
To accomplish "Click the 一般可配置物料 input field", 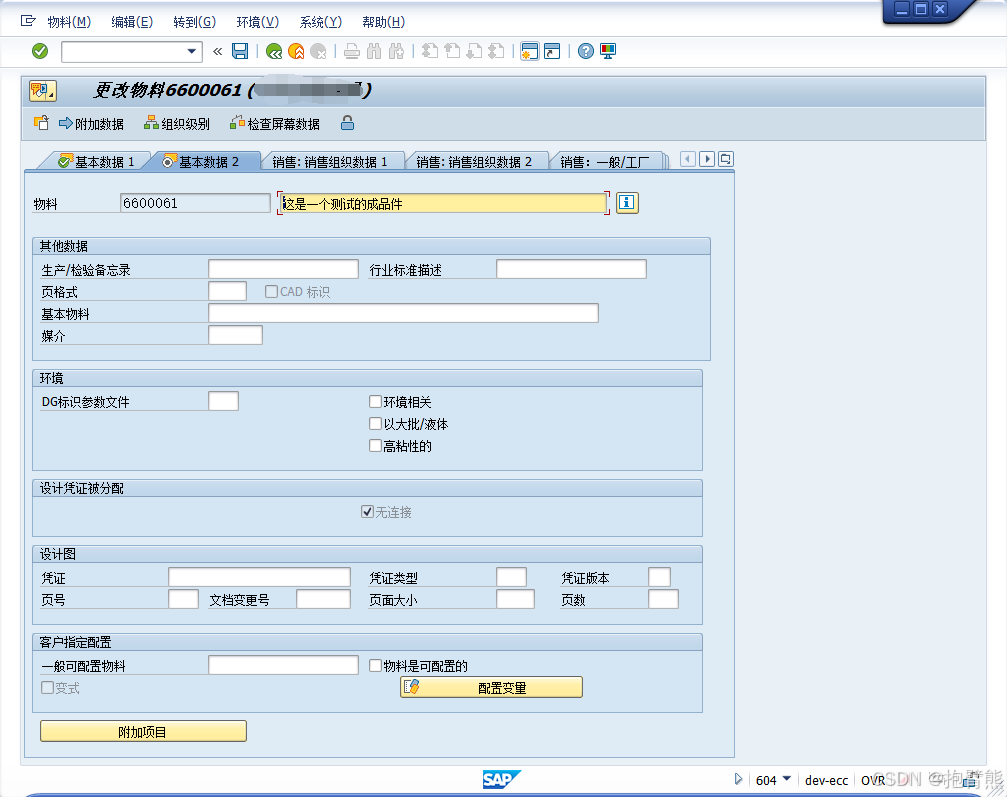I will click(x=283, y=665).
